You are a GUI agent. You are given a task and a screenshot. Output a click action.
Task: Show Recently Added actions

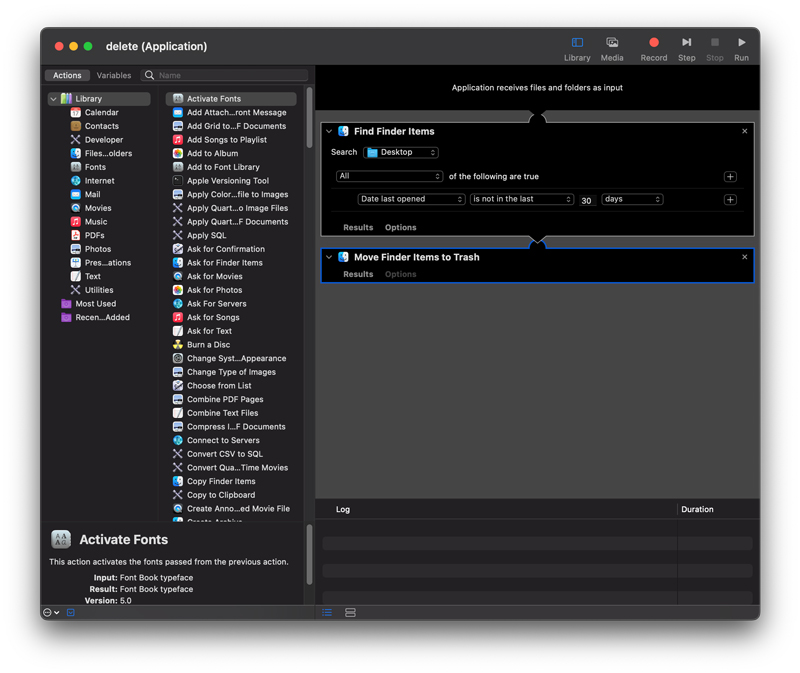(102, 317)
